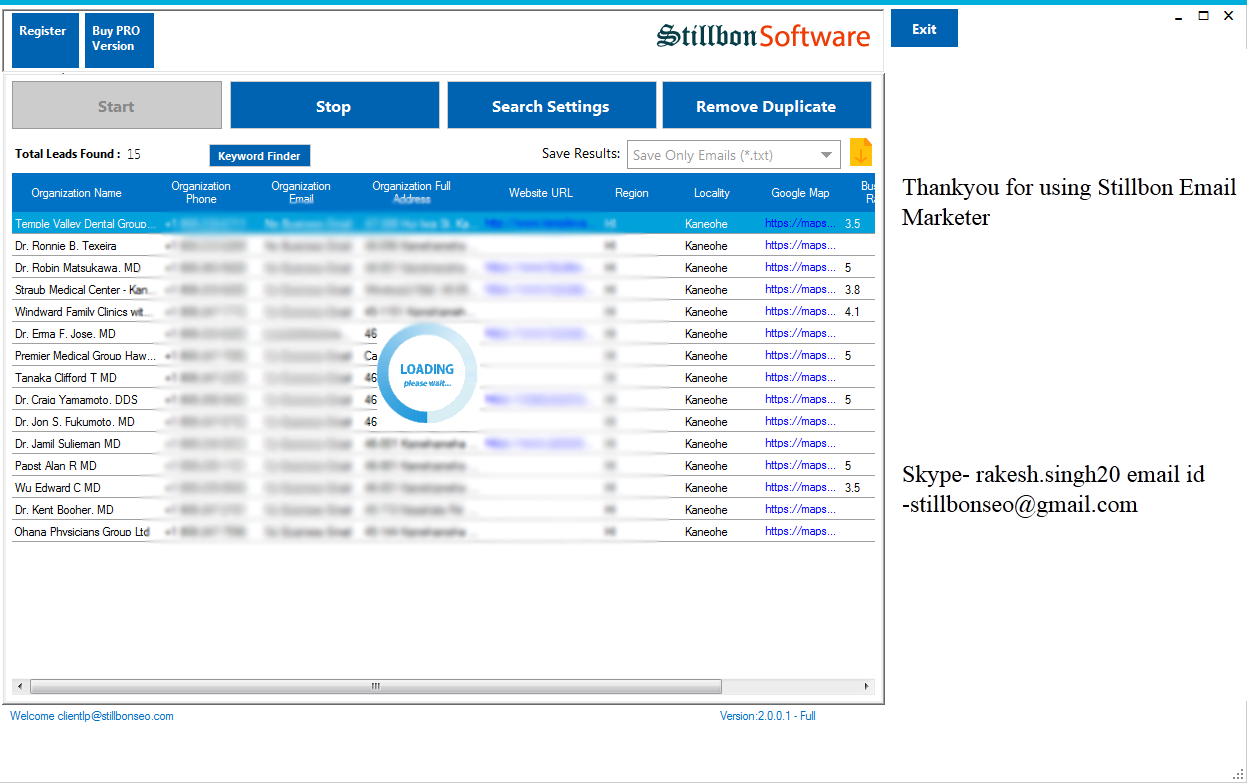Select the Temple Valley Dental Group row
The height and width of the screenshot is (783, 1247).
443,224
